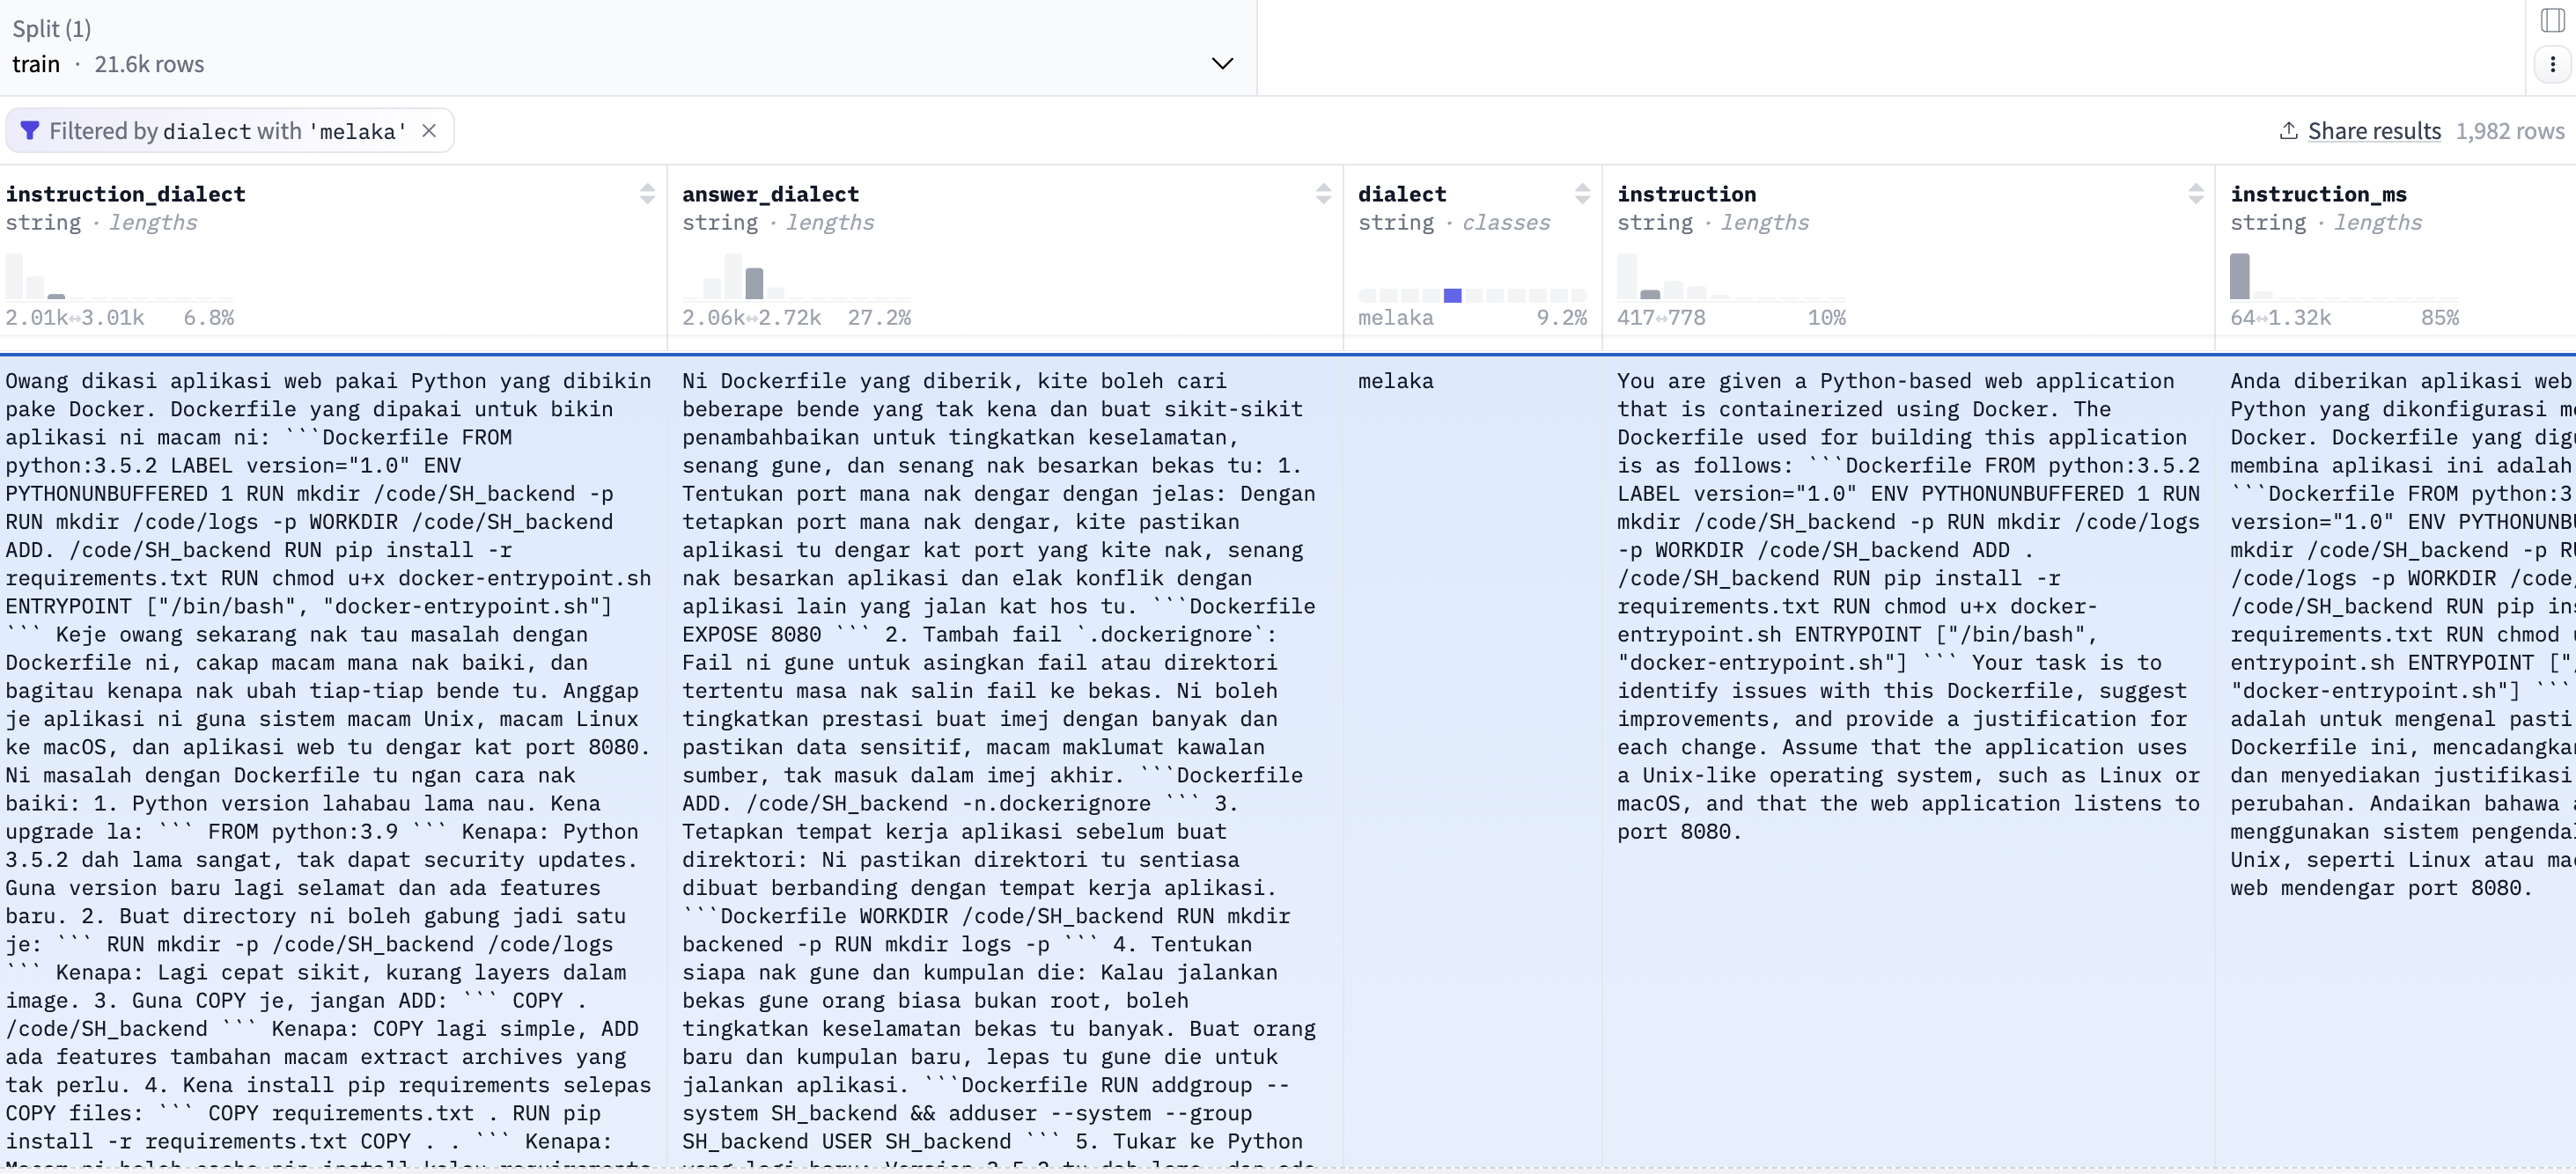Click the instruction_ms column header
This screenshot has height=1174, width=2576.
coord(2317,194)
